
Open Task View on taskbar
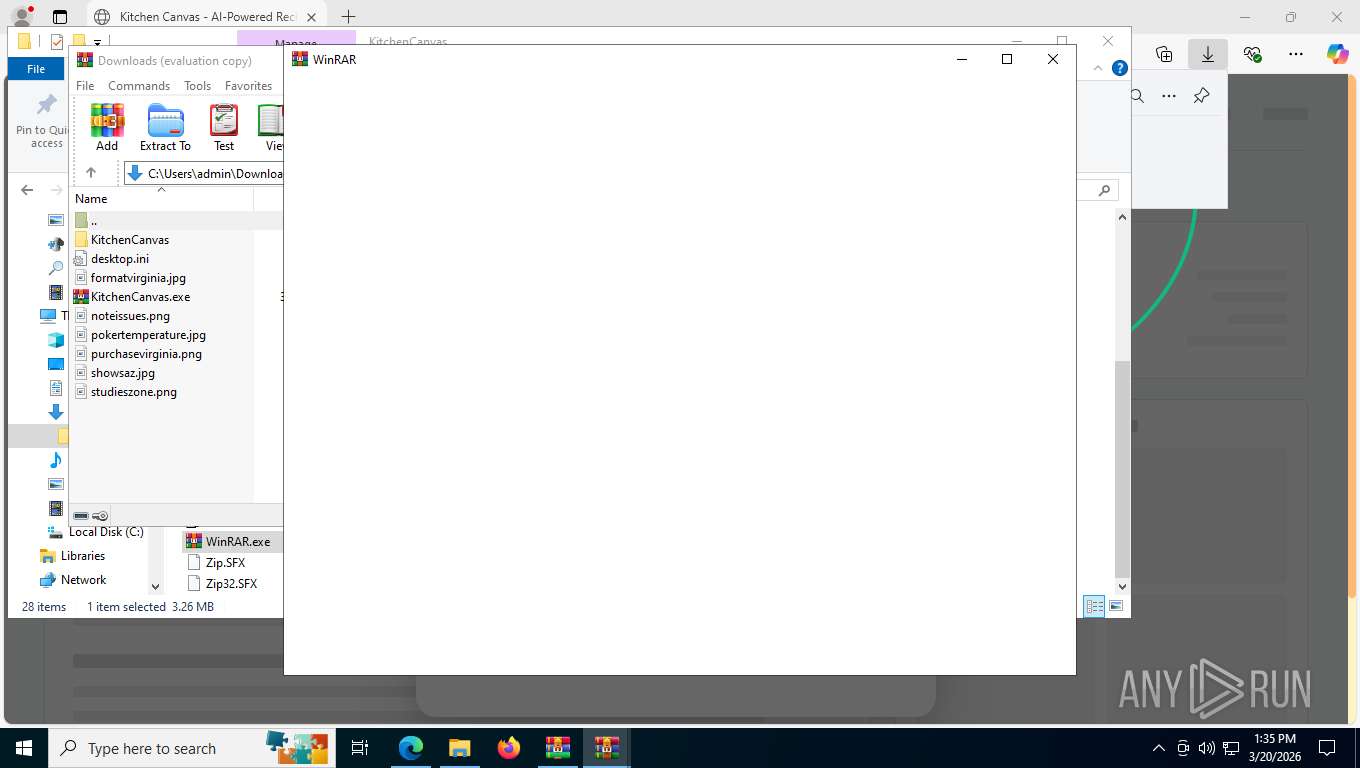pos(360,748)
